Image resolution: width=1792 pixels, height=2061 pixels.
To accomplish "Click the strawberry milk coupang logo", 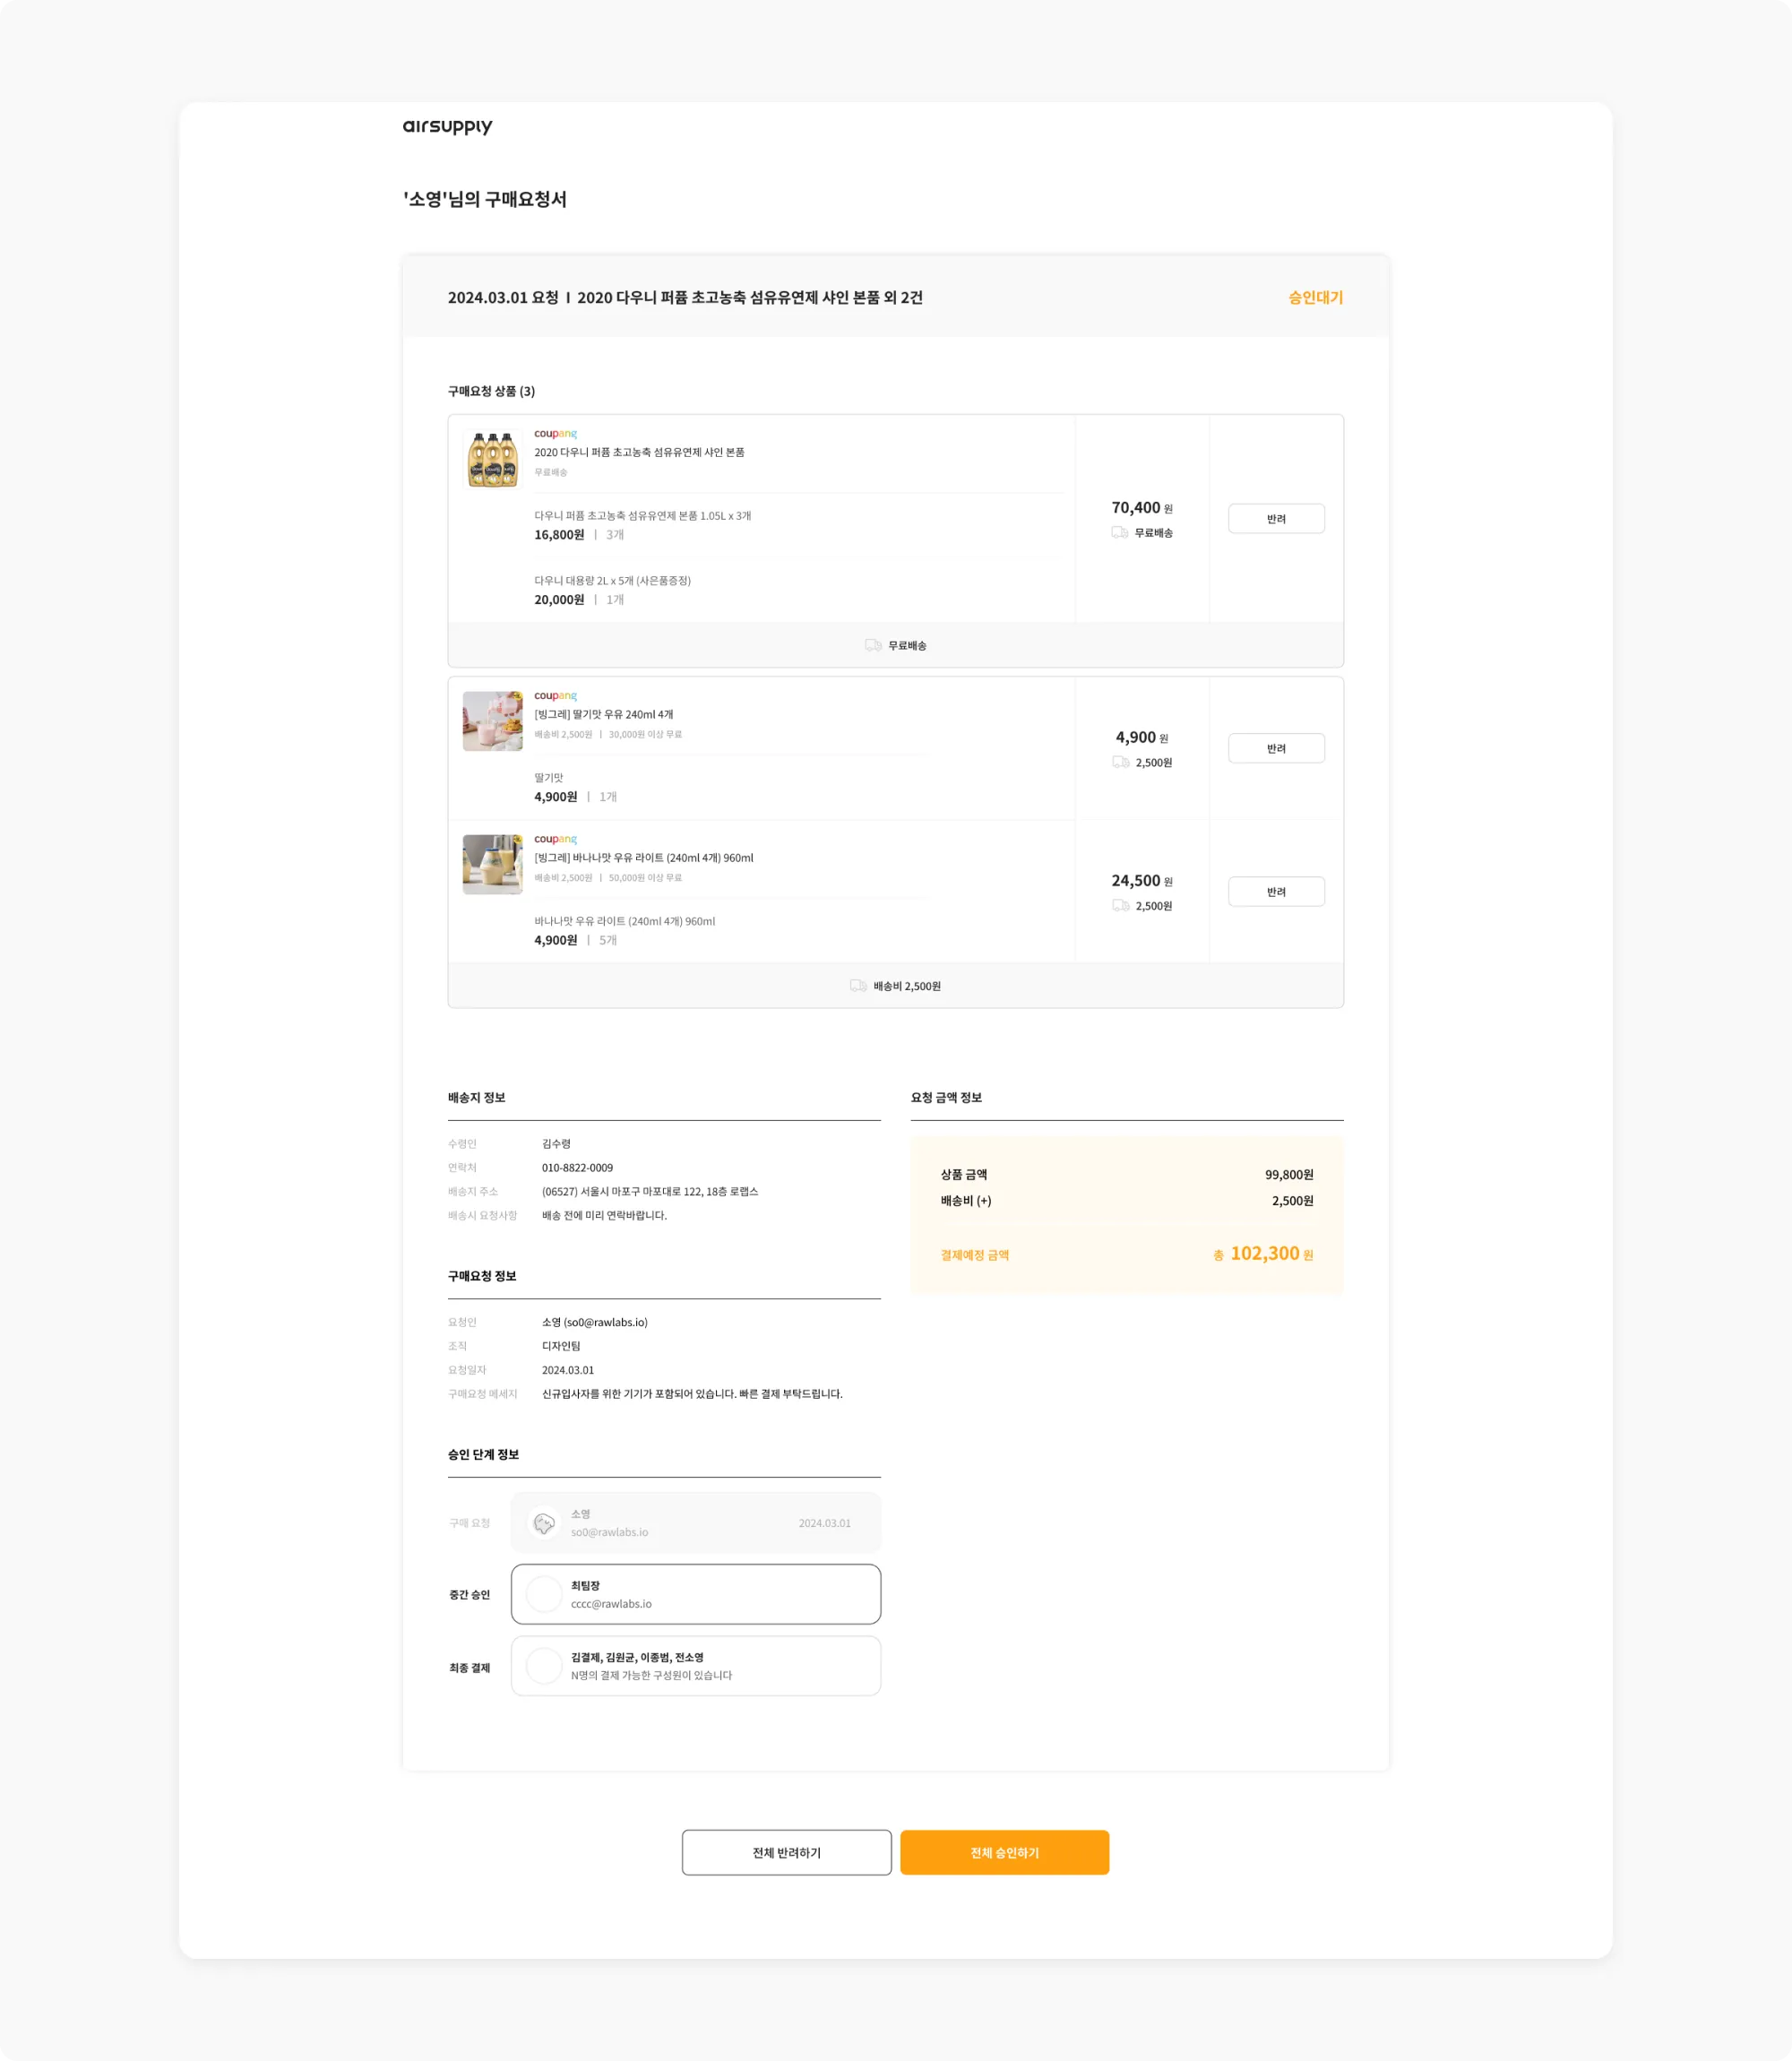I will click(555, 695).
